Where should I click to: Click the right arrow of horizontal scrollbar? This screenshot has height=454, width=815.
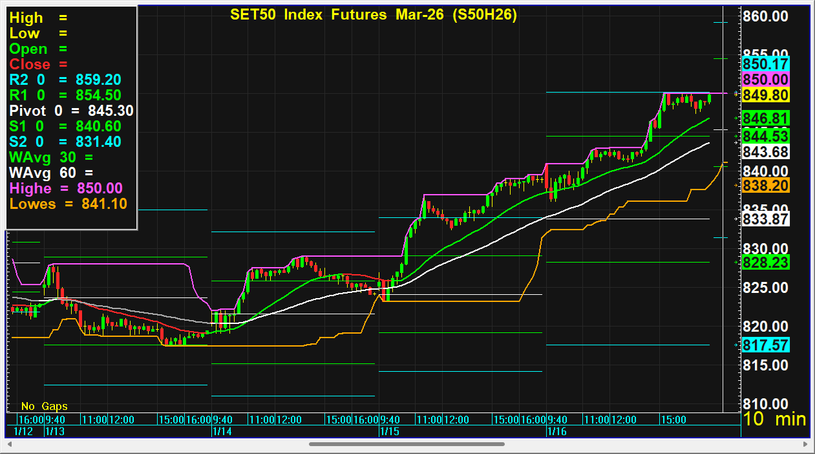coord(804,443)
